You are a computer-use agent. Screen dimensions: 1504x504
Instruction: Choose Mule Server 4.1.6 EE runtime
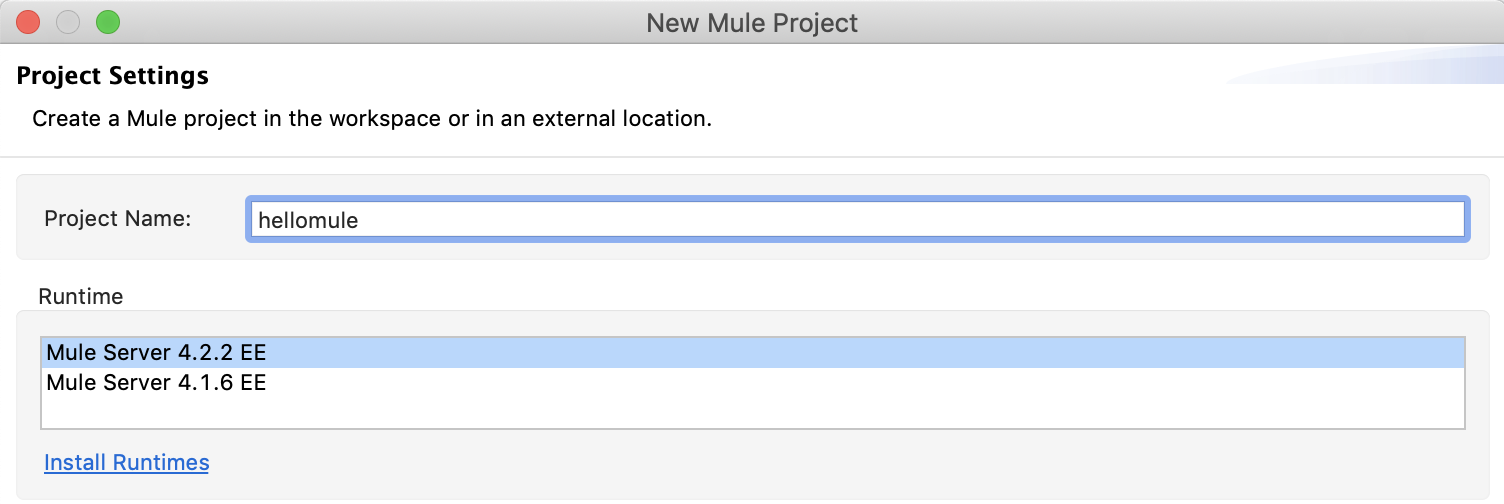156,382
